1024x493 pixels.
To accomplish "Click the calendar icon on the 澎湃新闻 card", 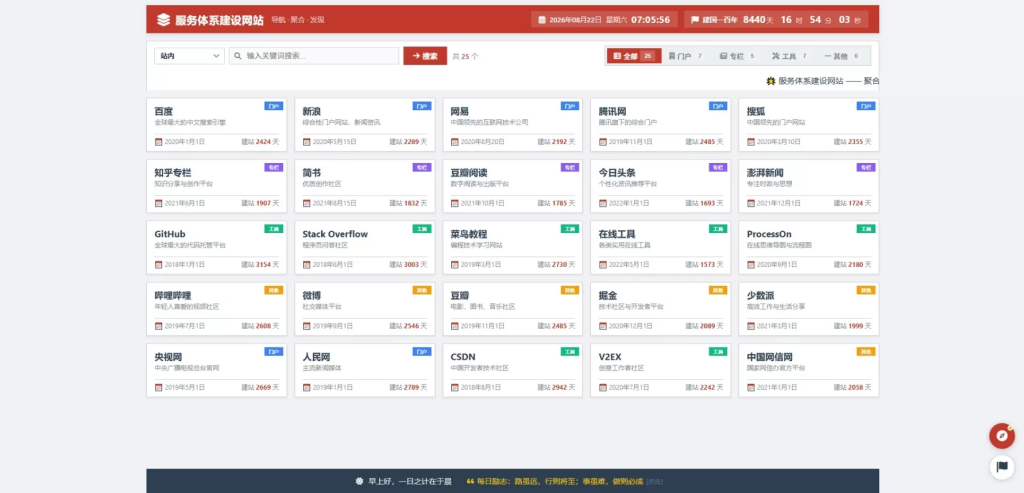I will pos(751,203).
